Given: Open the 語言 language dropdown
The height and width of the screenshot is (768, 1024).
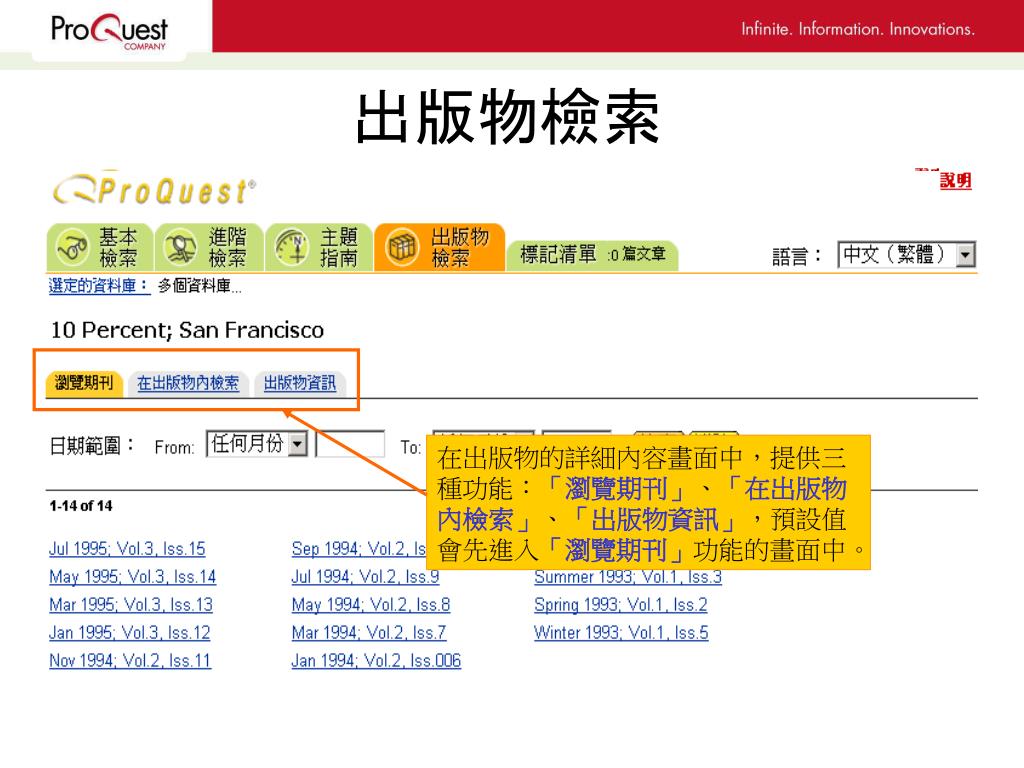Looking at the screenshot, I should (906, 254).
